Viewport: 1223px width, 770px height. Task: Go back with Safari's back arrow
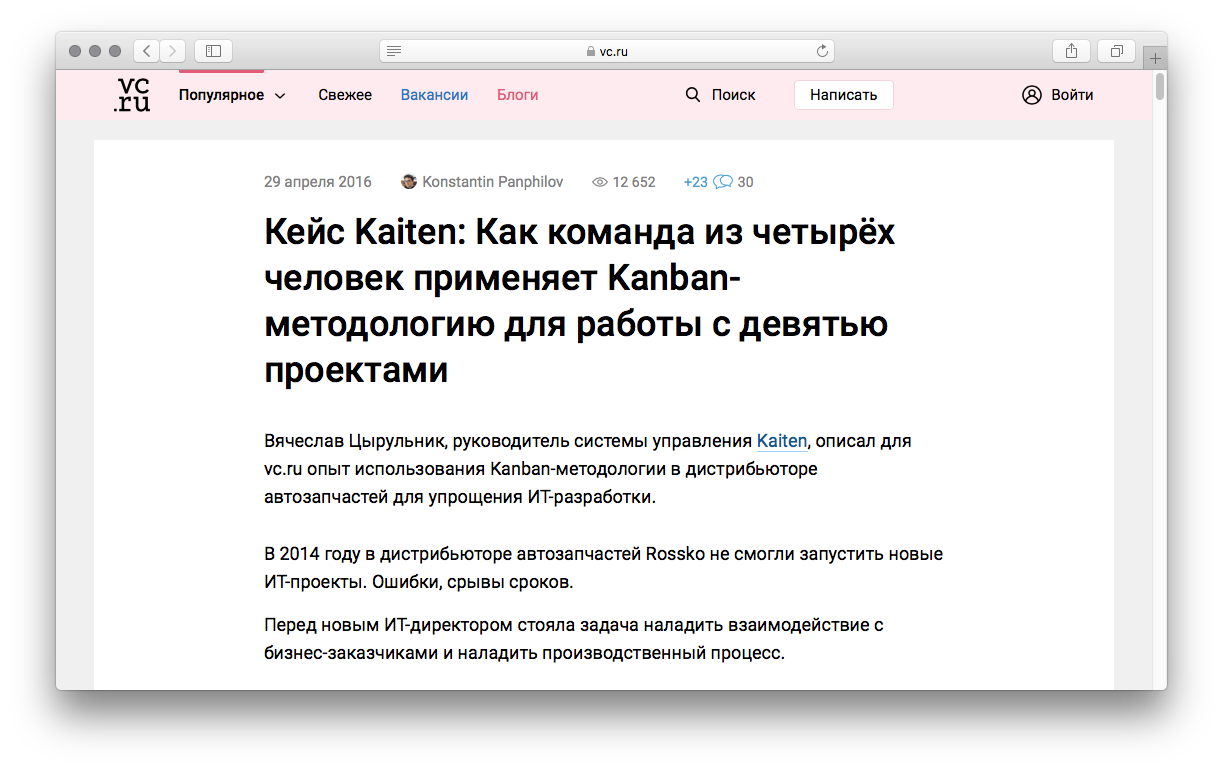146,51
